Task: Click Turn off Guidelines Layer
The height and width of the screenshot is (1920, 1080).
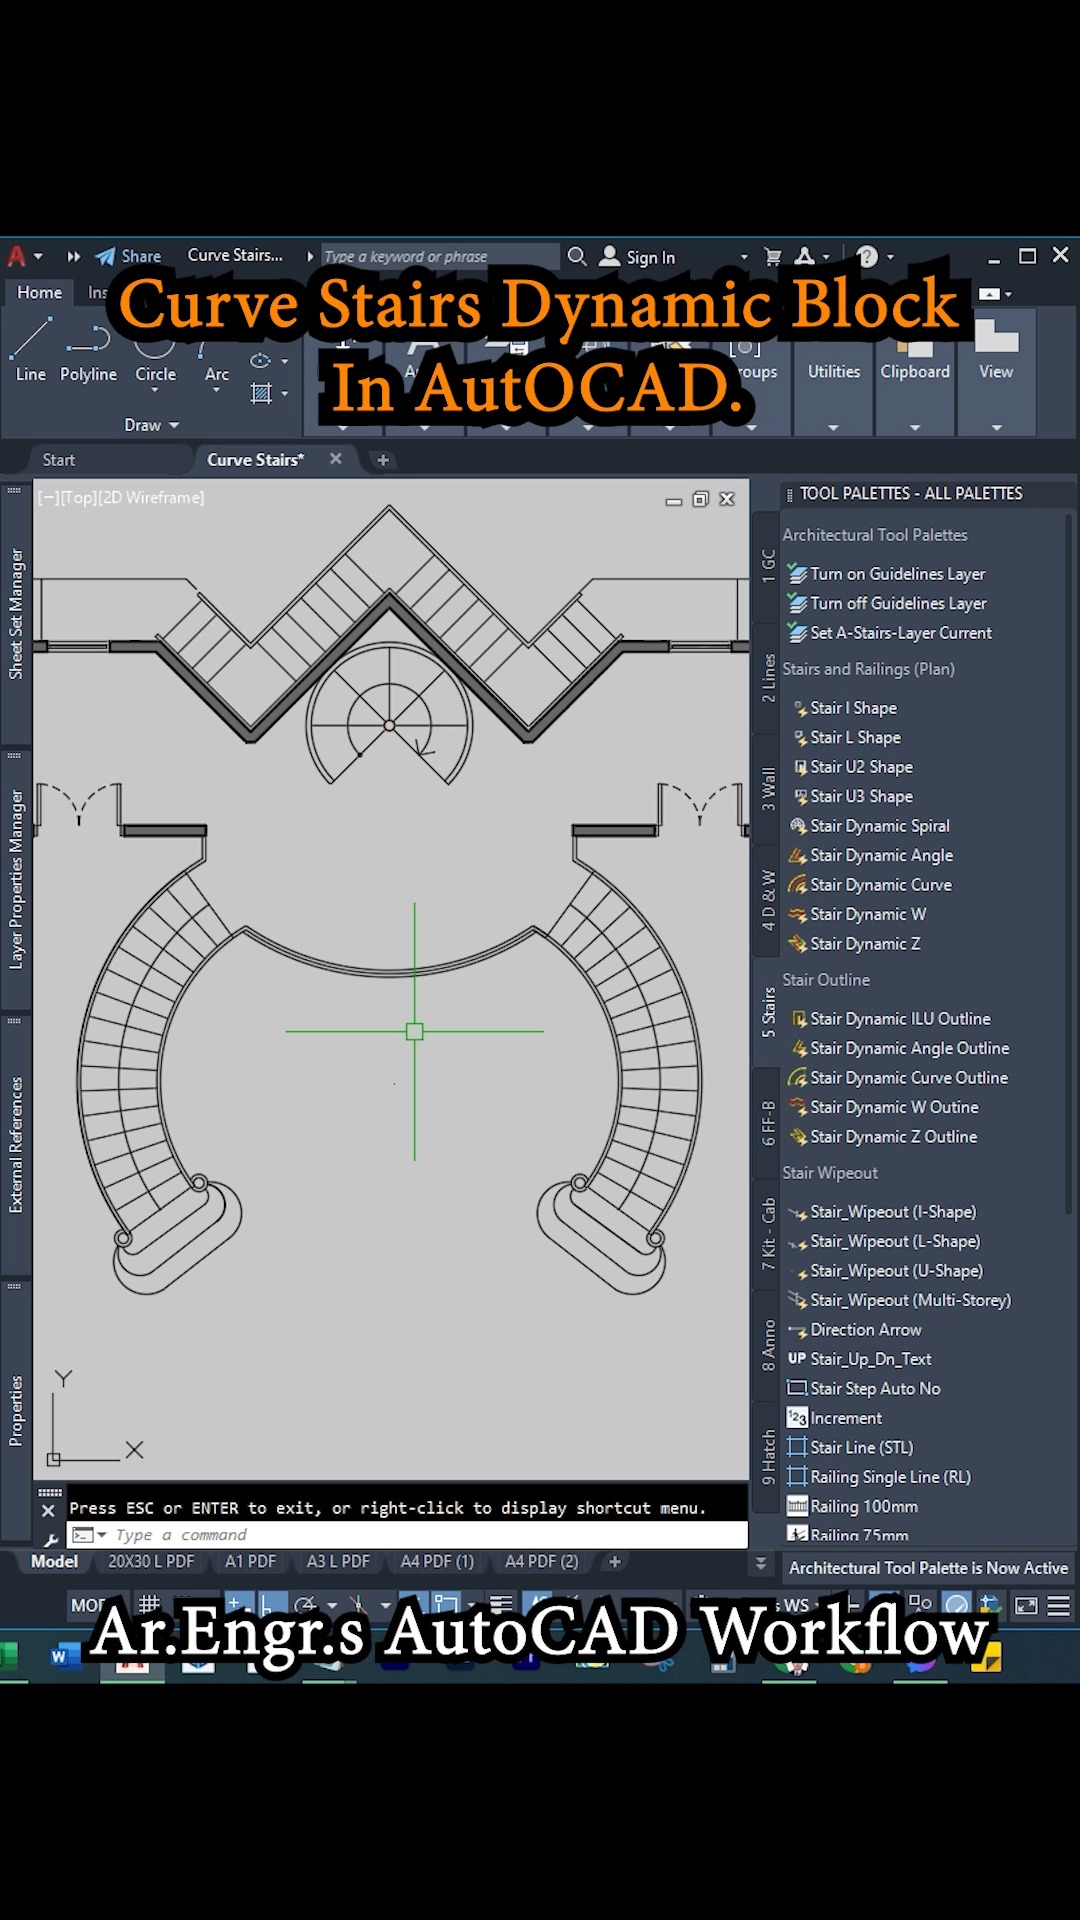Action: pos(887,603)
